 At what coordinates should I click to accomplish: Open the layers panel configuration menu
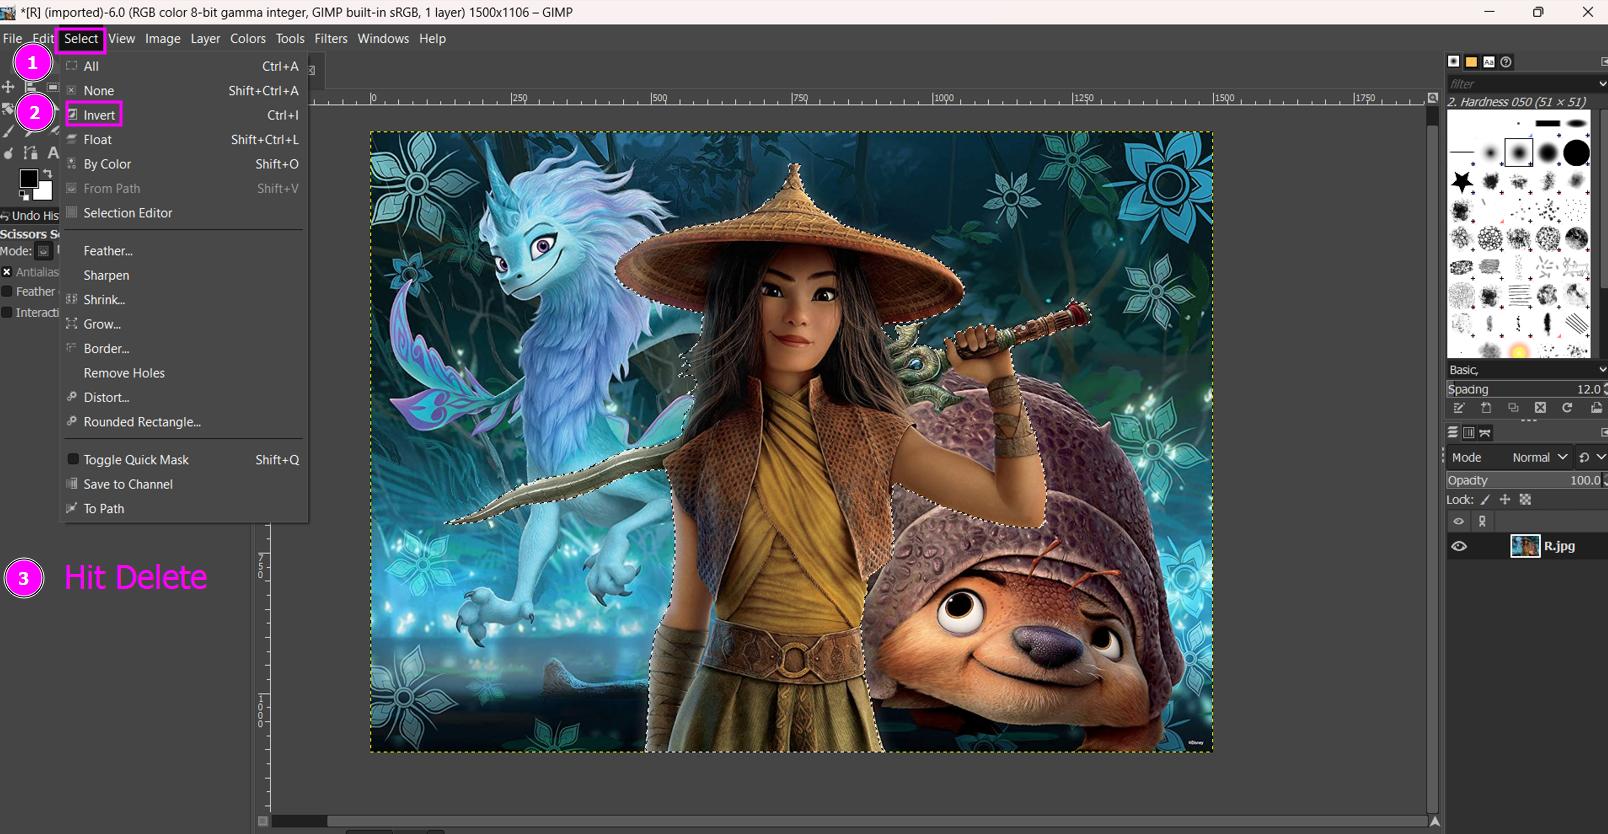(1603, 432)
